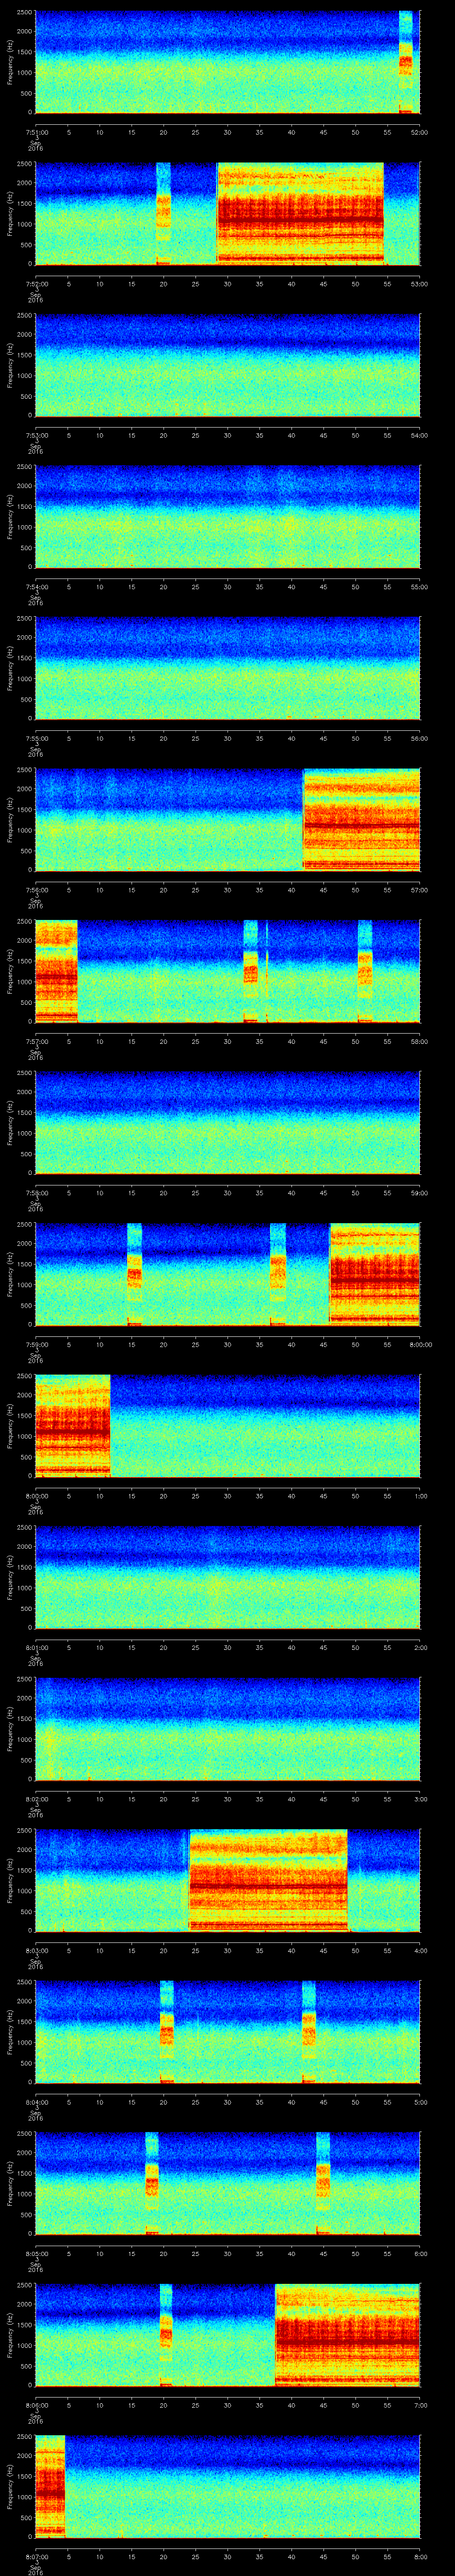Click the broadband block starting the 8:07:00 spectrogram
The width and height of the screenshot is (455, 2576).
pyautogui.click(x=50, y=2485)
